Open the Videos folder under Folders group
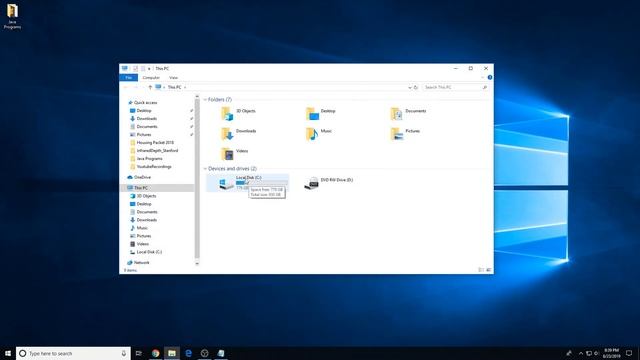This screenshot has height=360, width=640. coord(234,153)
